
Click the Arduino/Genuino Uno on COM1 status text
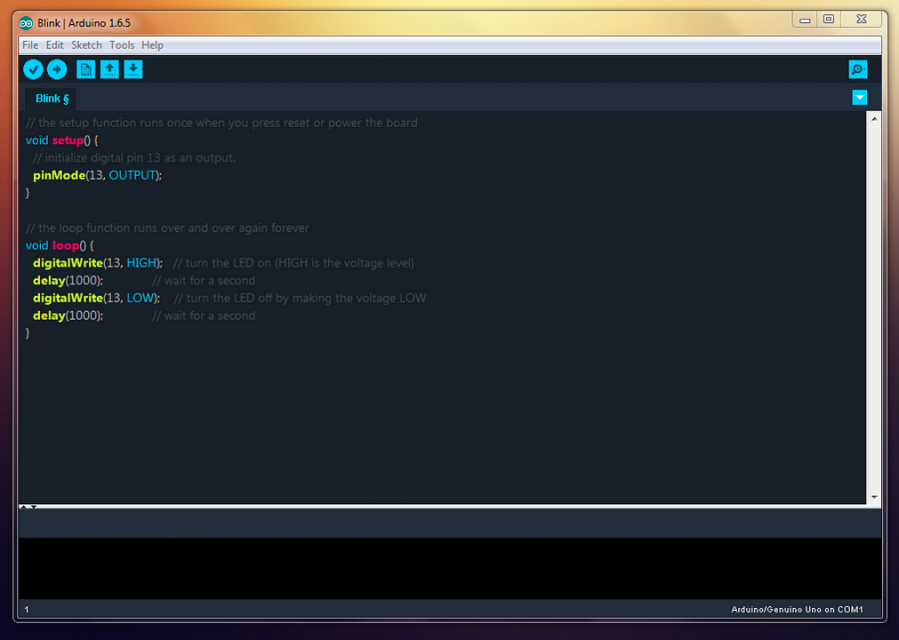tap(796, 609)
